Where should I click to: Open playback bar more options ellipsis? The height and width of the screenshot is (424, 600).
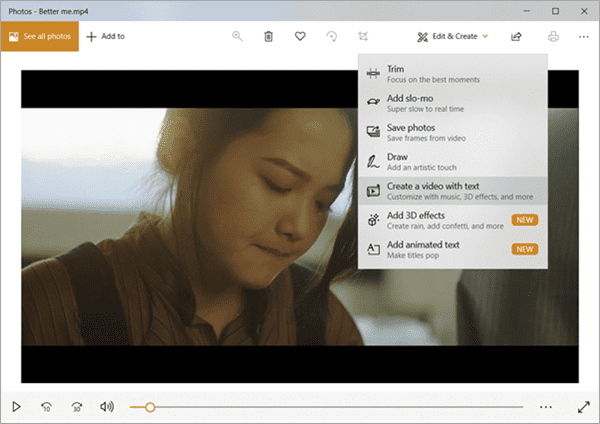[x=546, y=407]
